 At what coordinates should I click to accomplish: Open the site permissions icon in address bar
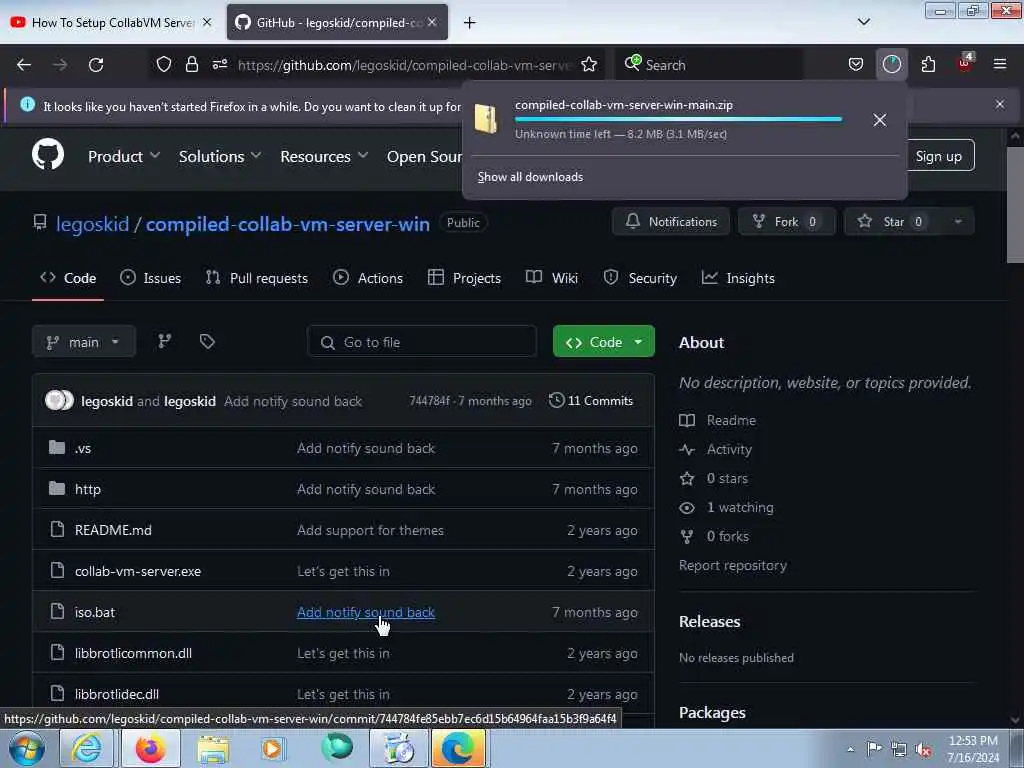(x=220, y=64)
